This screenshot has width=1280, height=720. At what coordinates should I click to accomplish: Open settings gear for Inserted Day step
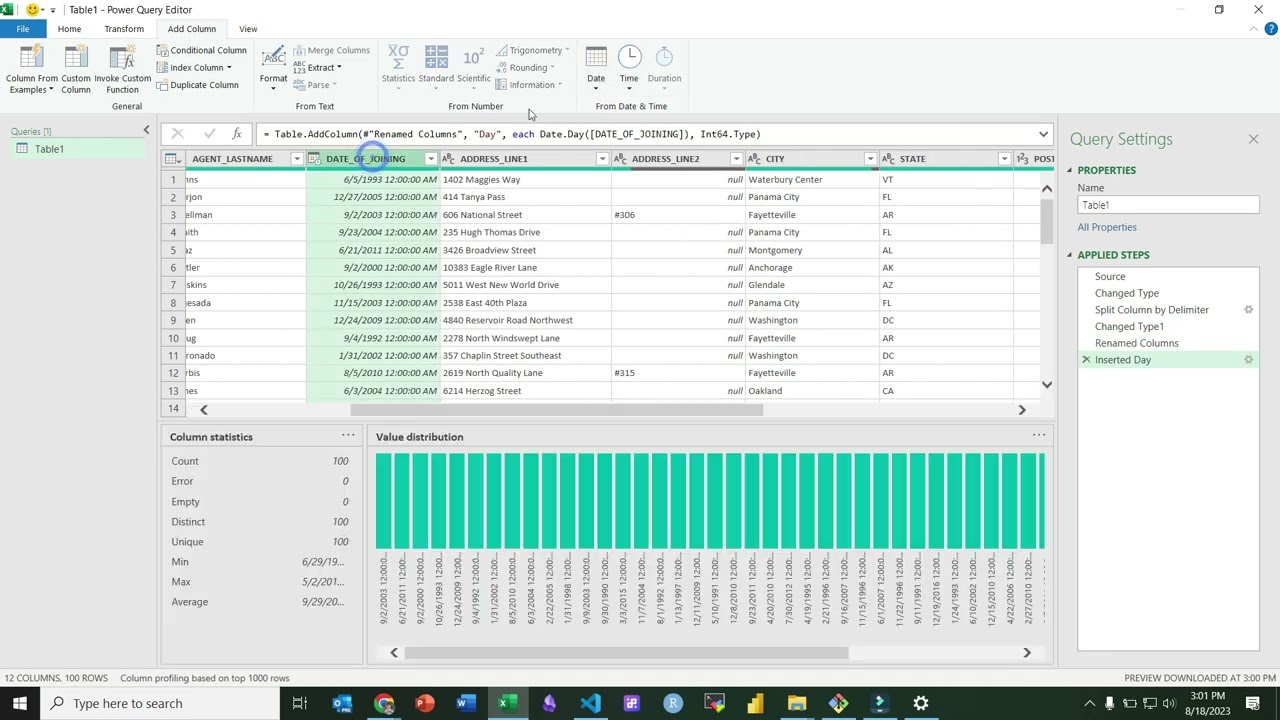[1248, 360]
